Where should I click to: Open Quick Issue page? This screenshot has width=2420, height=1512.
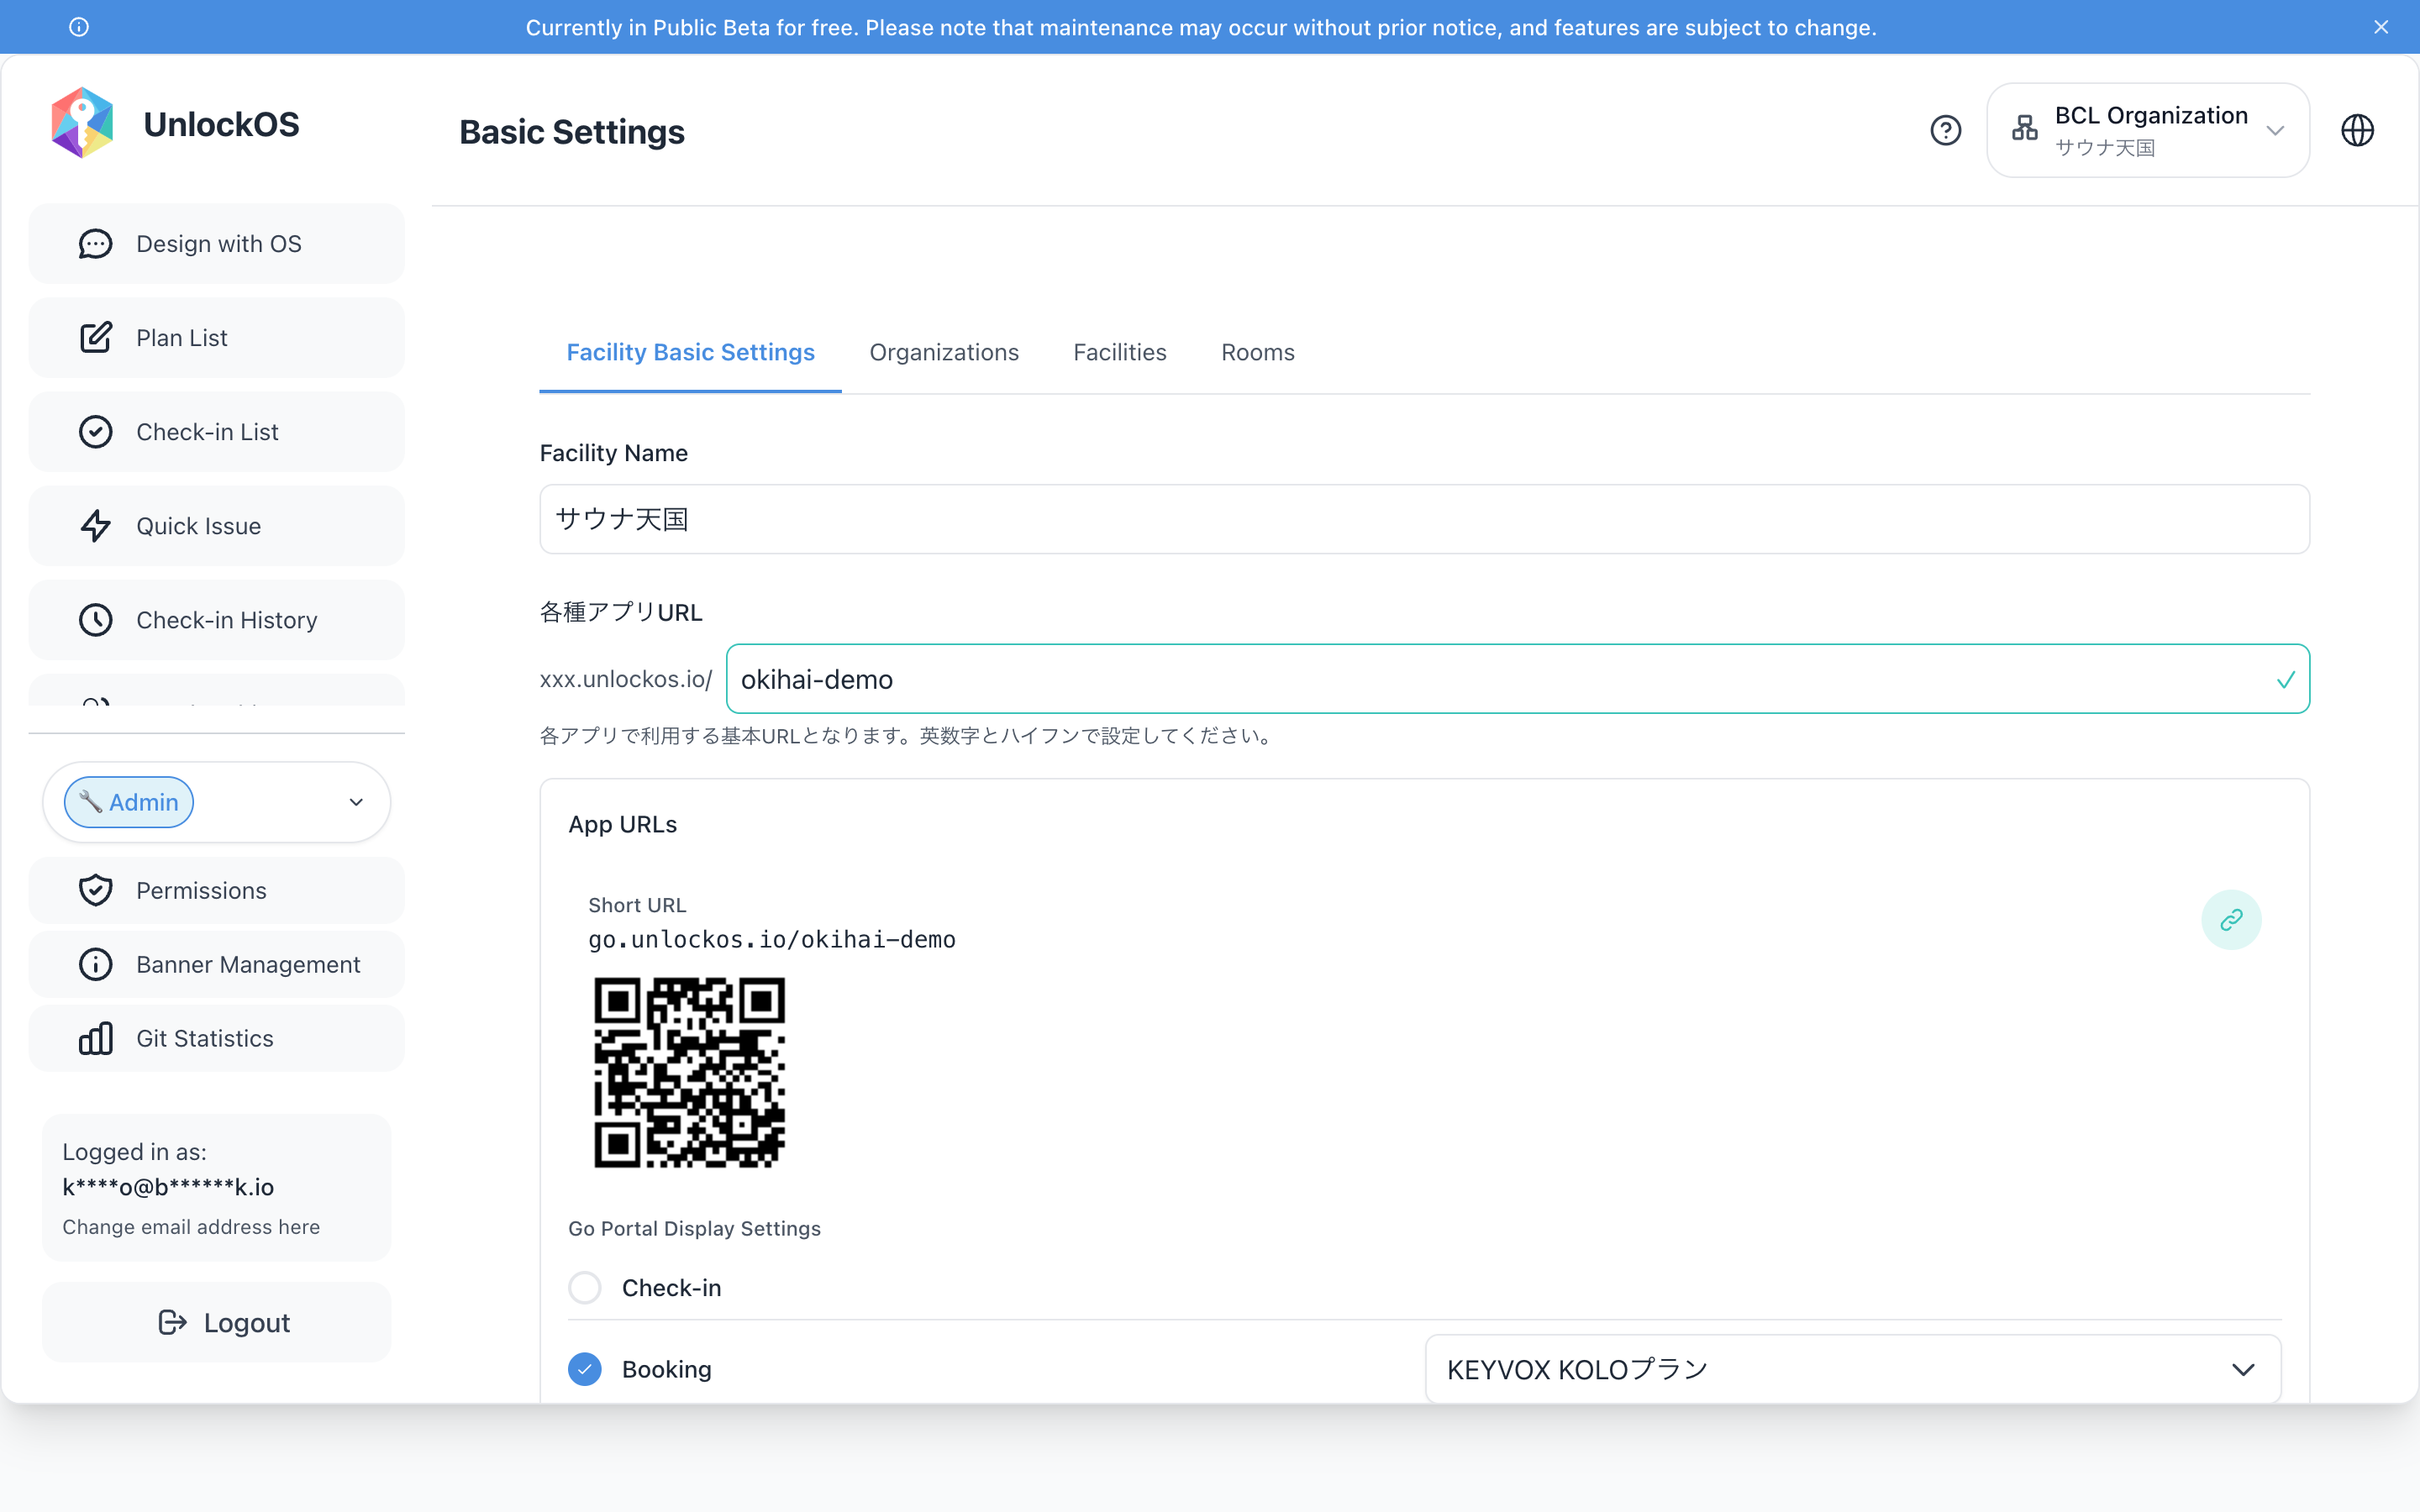click(x=216, y=526)
